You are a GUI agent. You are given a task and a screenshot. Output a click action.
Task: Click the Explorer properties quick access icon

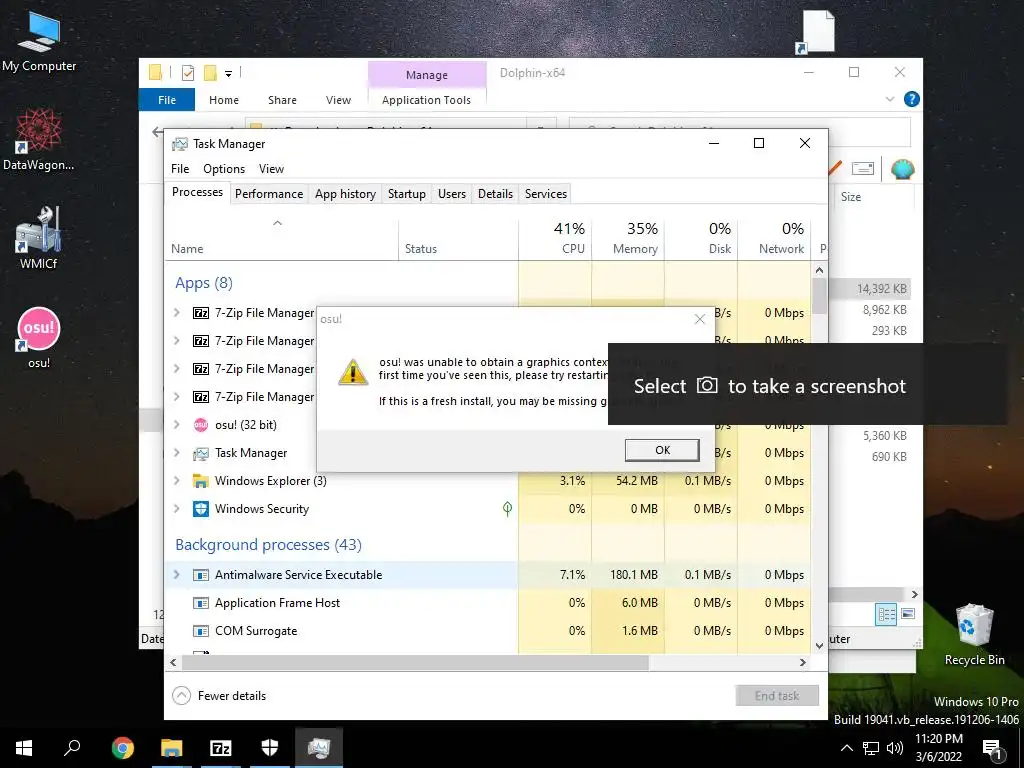[x=188, y=72]
